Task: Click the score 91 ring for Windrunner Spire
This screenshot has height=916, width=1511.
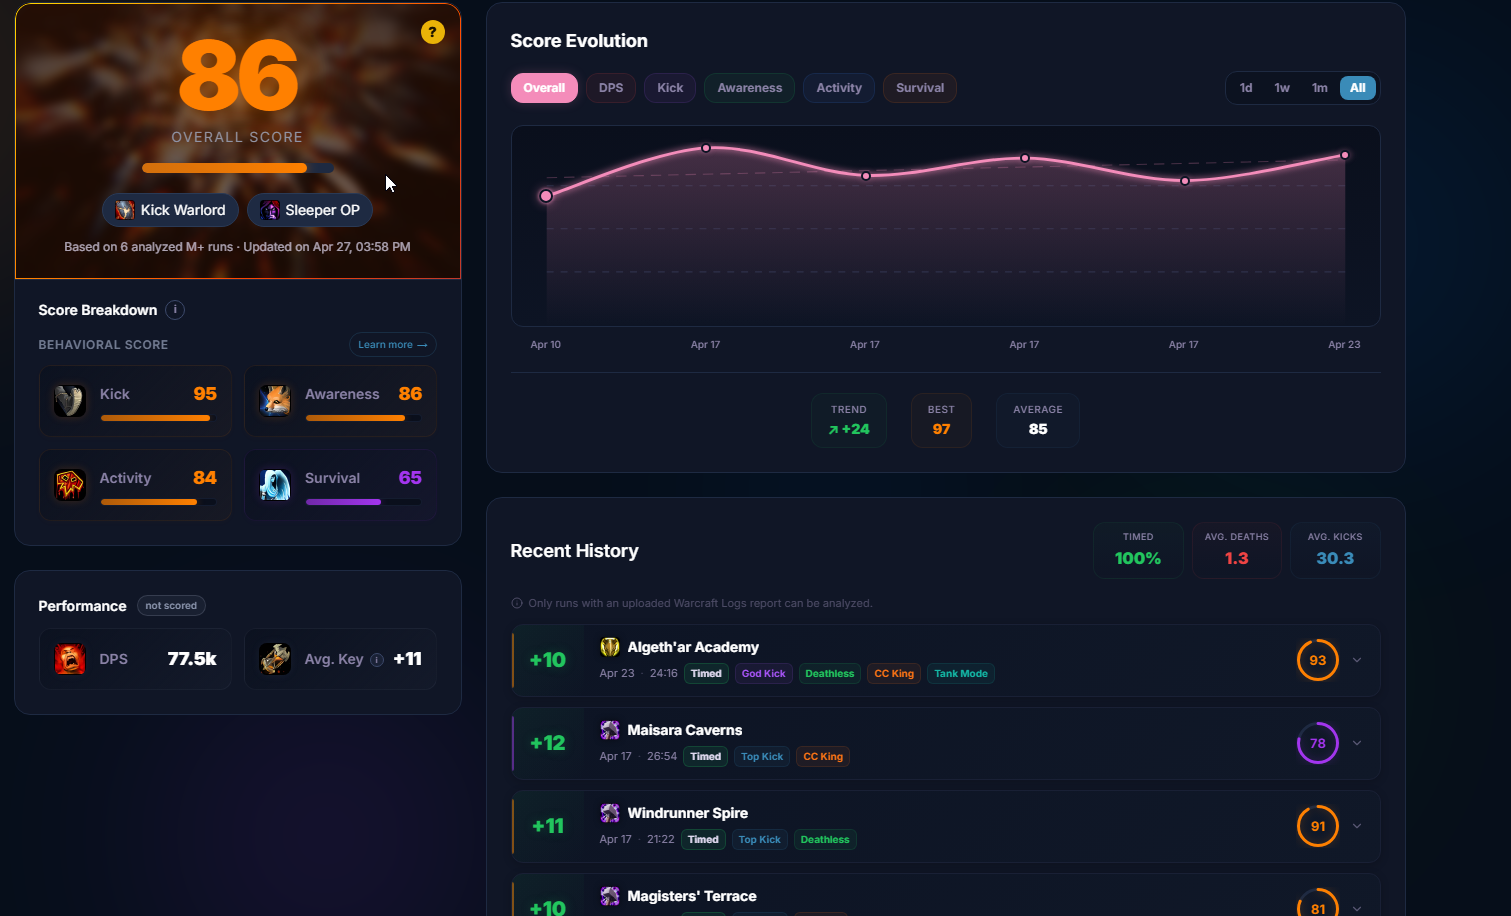Action: [1318, 826]
